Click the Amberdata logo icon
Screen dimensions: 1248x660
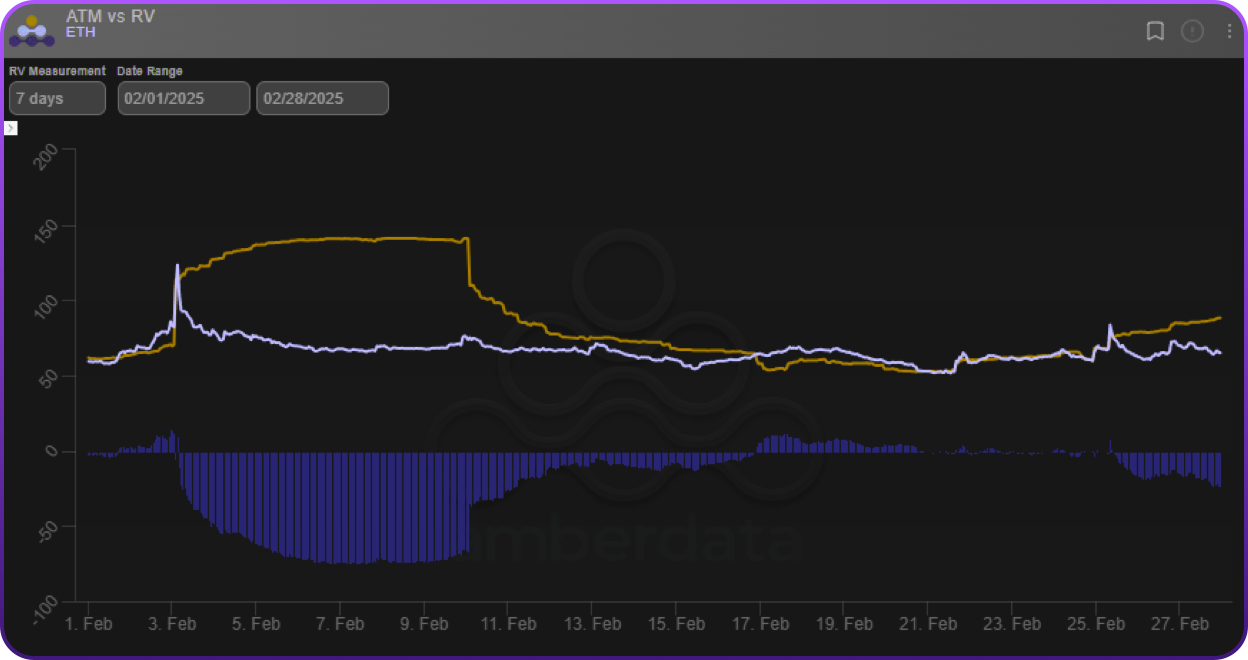(x=31, y=31)
